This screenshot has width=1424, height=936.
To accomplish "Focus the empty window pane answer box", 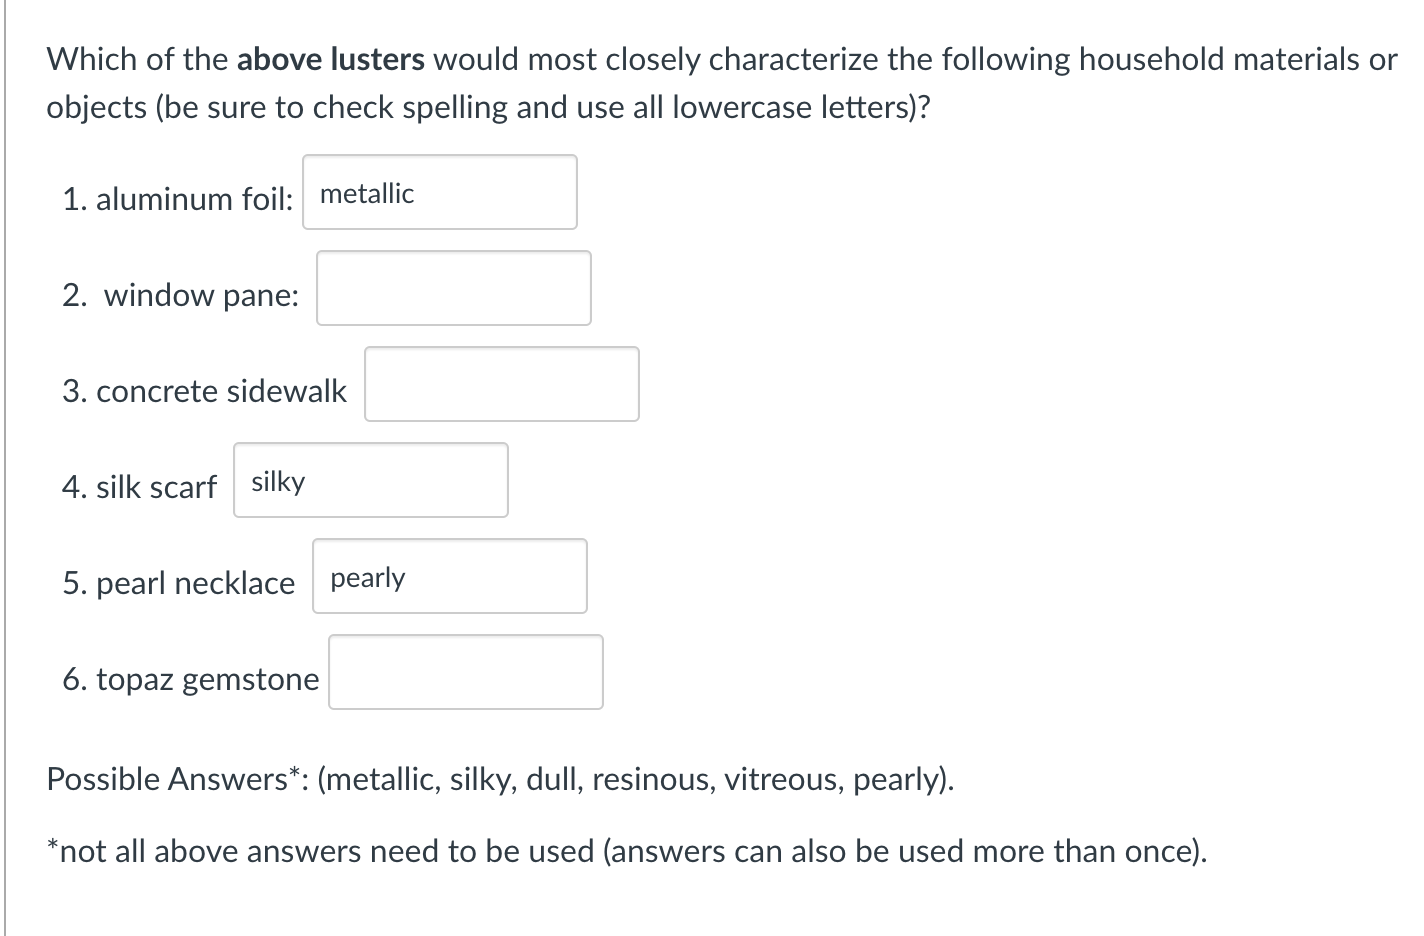I will (454, 288).
